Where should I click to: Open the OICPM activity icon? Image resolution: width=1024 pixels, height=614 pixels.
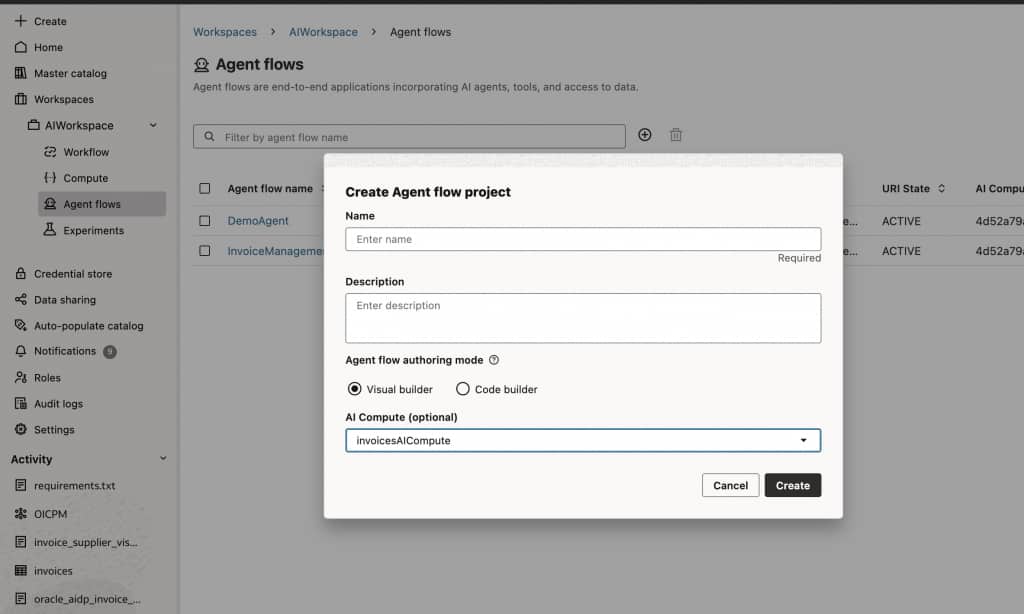point(21,513)
